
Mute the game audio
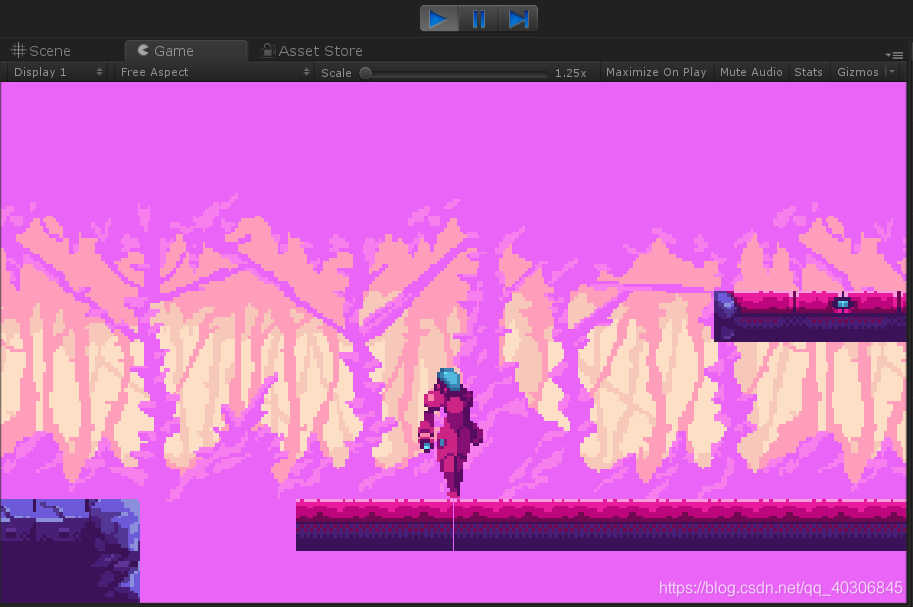pos(751,71)
